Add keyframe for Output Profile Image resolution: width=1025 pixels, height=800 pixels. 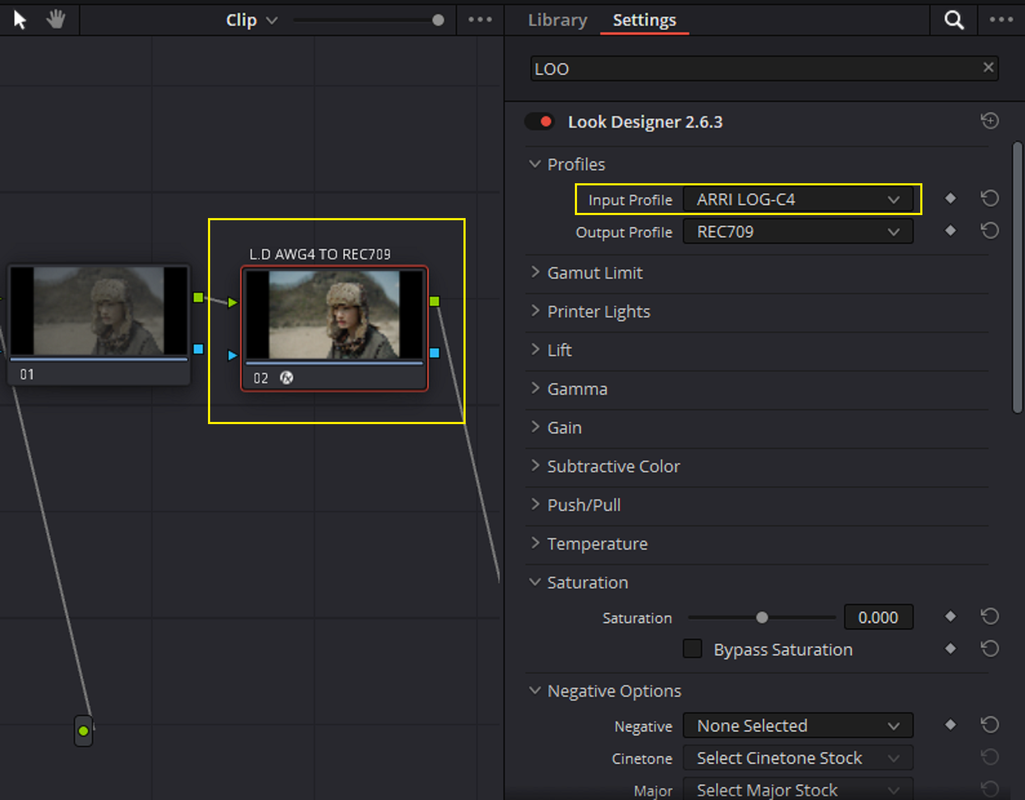(950, 231)
